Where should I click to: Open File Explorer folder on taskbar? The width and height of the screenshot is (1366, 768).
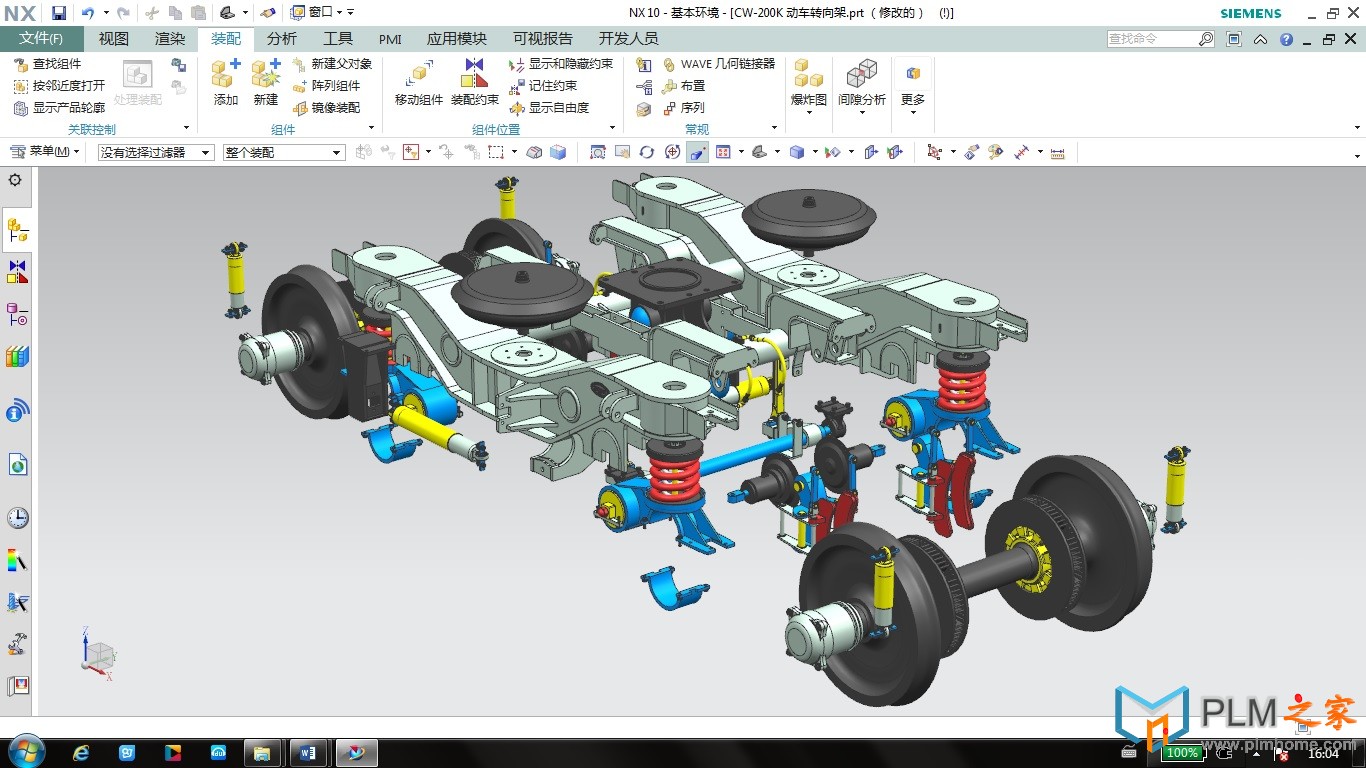[x=262, y=752]
